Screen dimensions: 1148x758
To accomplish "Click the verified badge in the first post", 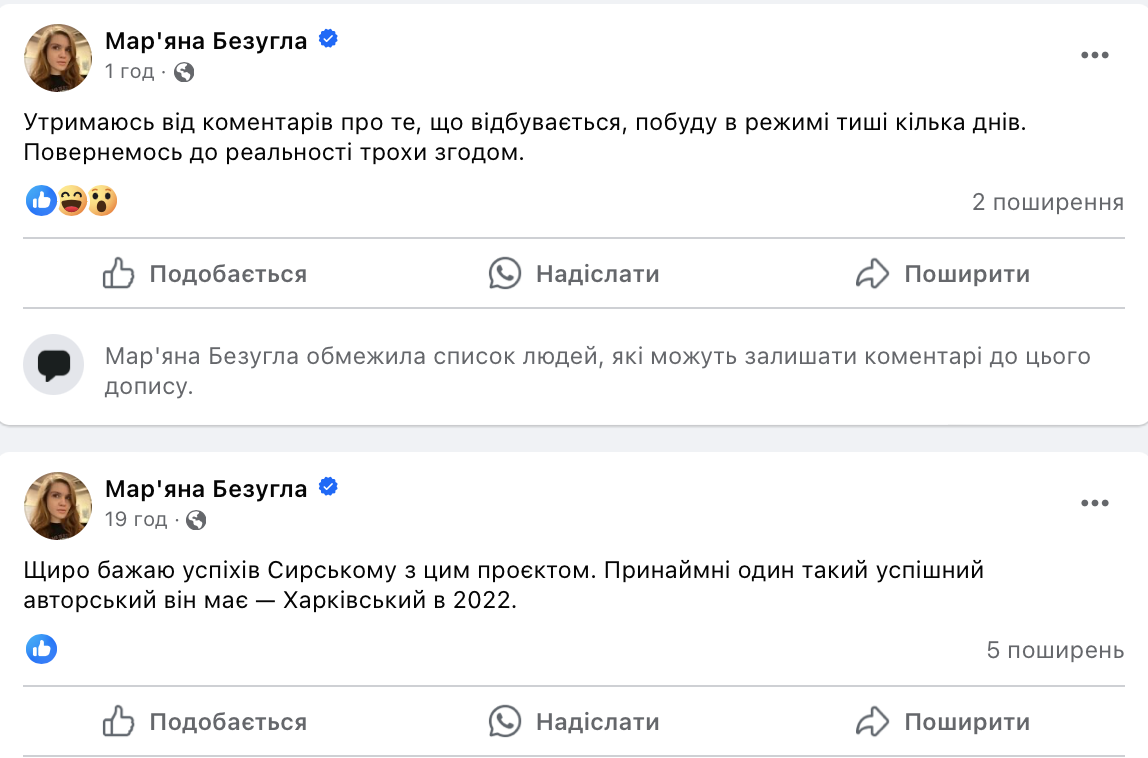I will (x=328, y=39).
